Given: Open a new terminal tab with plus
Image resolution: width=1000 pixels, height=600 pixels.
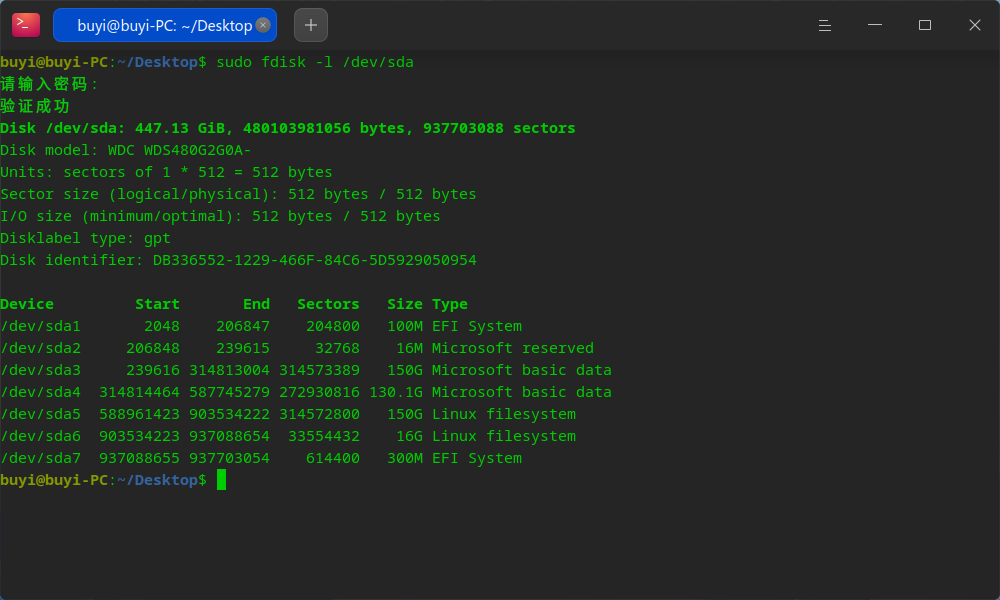Looking at the screenshot, I should pos(311,25).
